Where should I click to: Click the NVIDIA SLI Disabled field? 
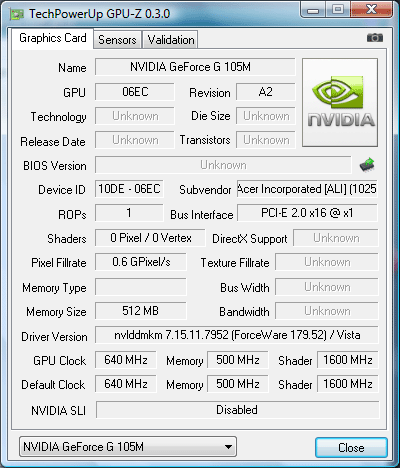pos(238,410)
